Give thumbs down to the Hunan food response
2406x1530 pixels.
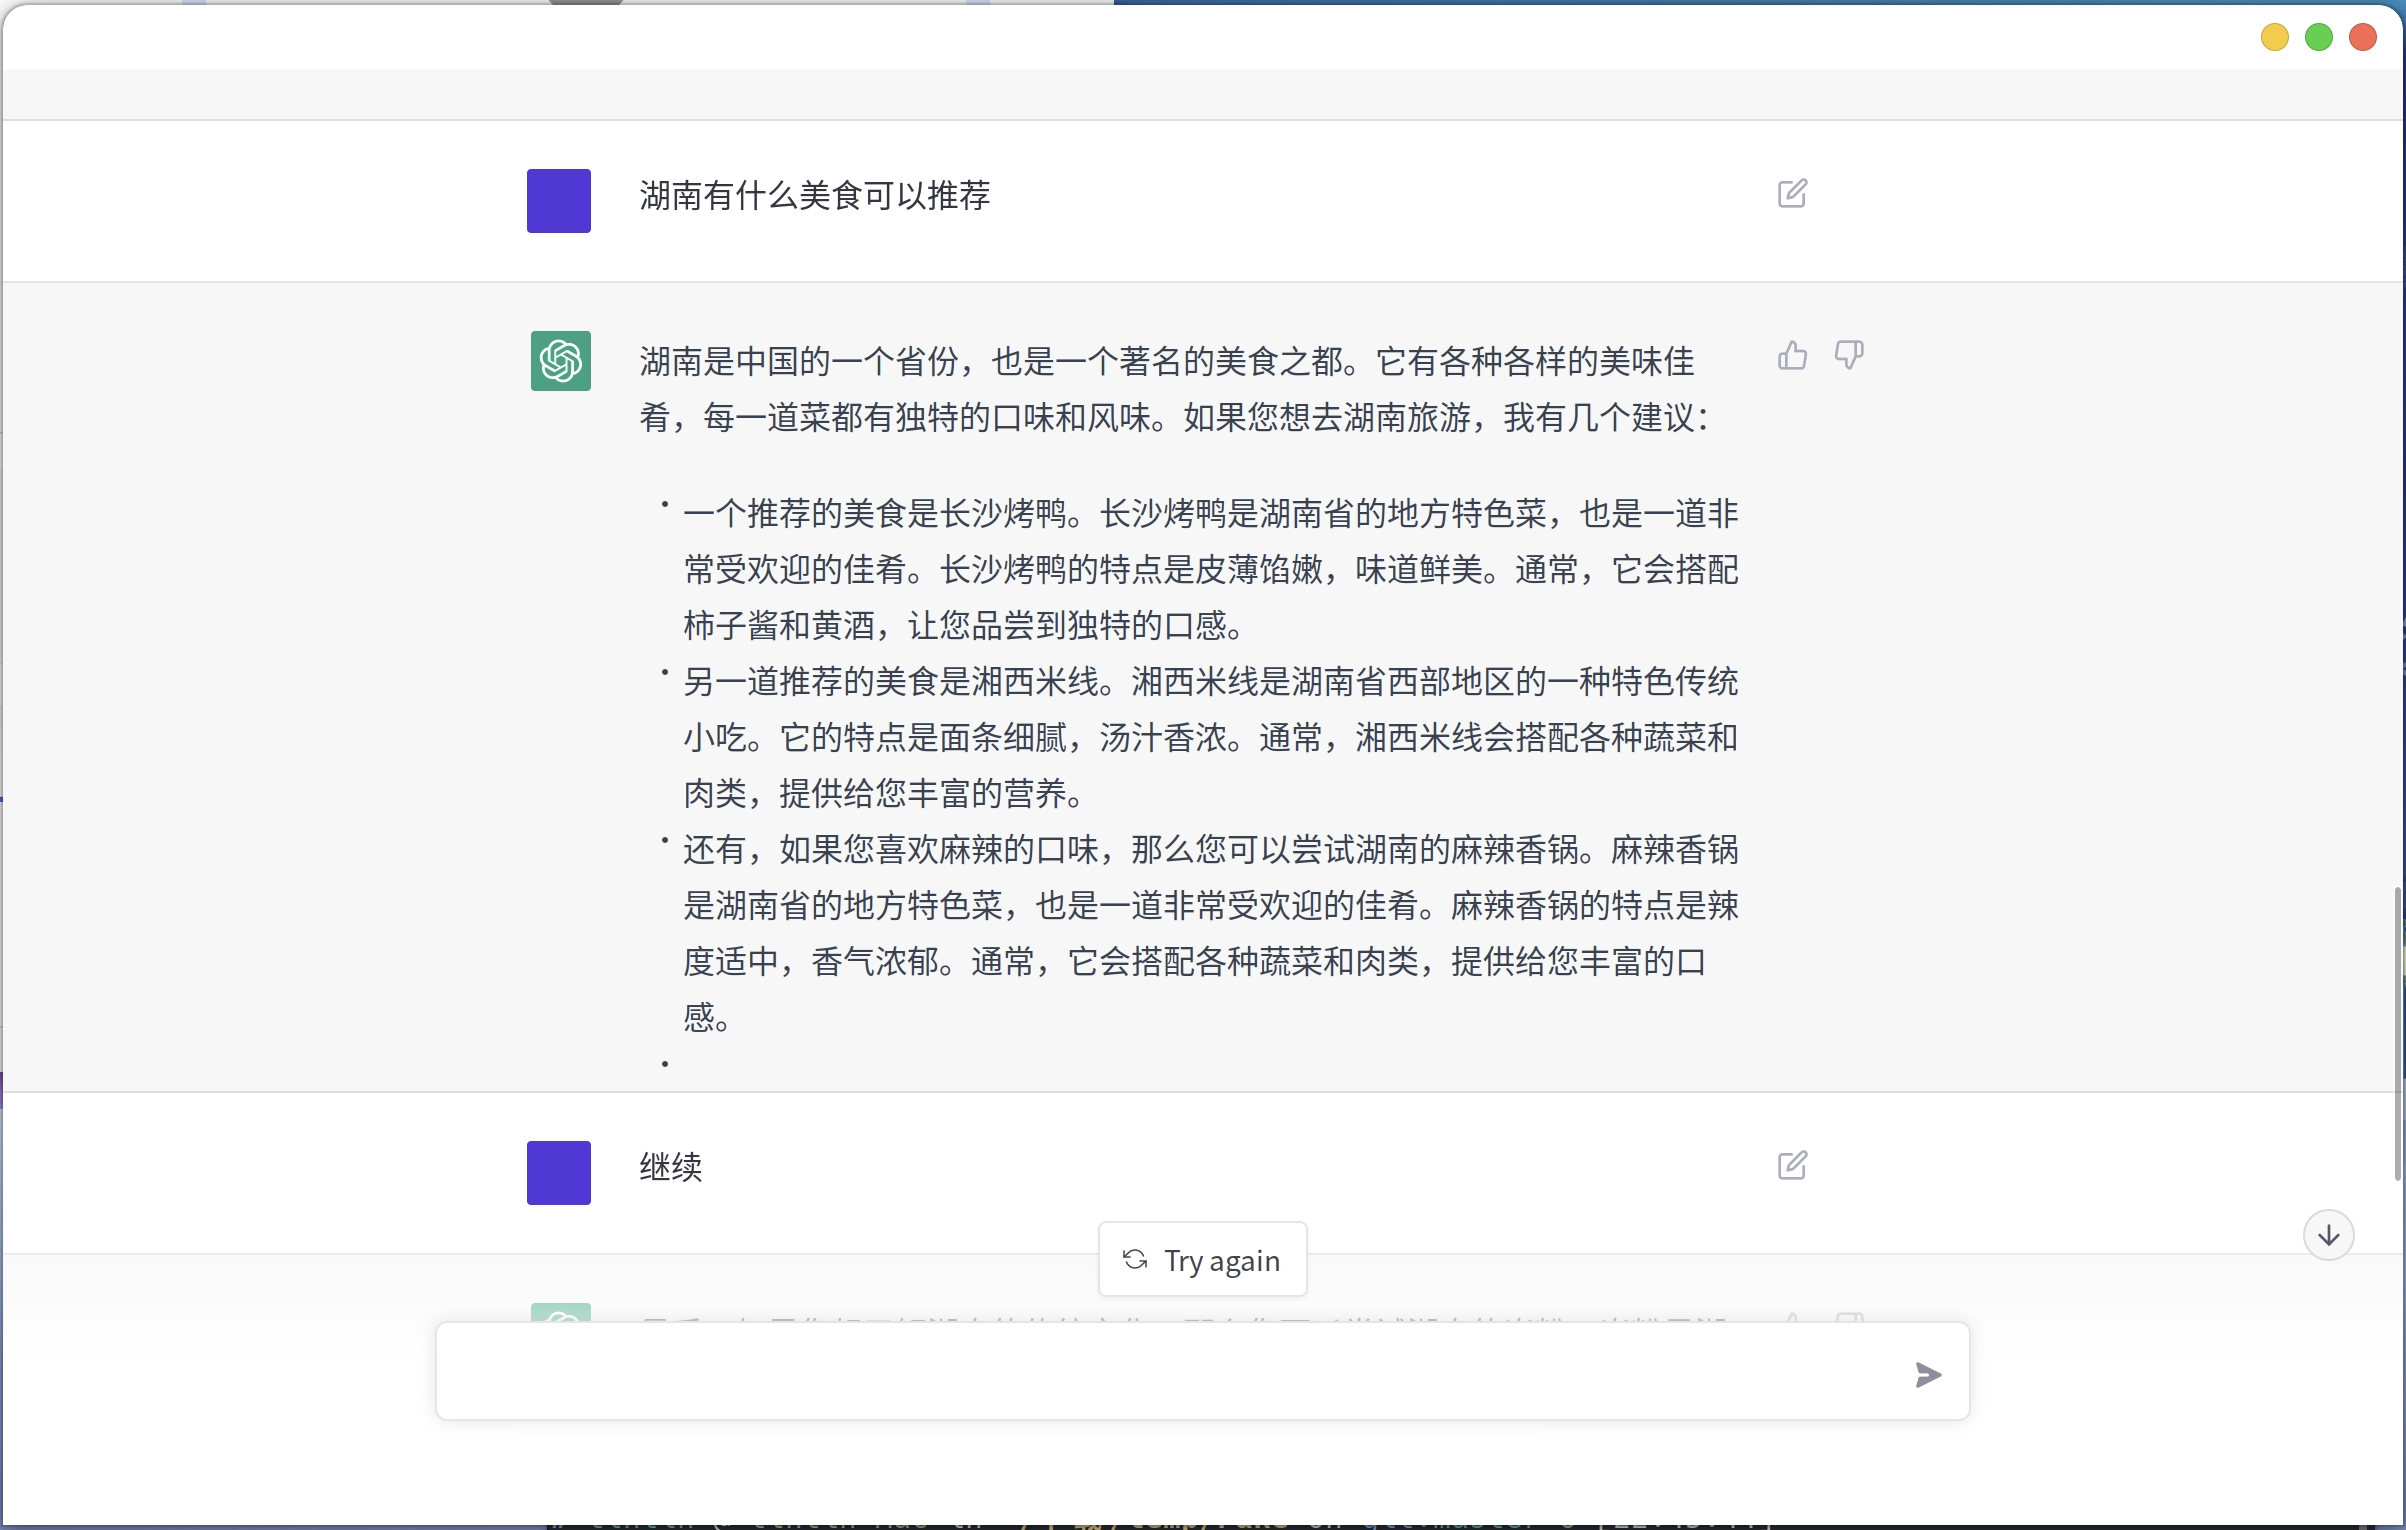1848,356
